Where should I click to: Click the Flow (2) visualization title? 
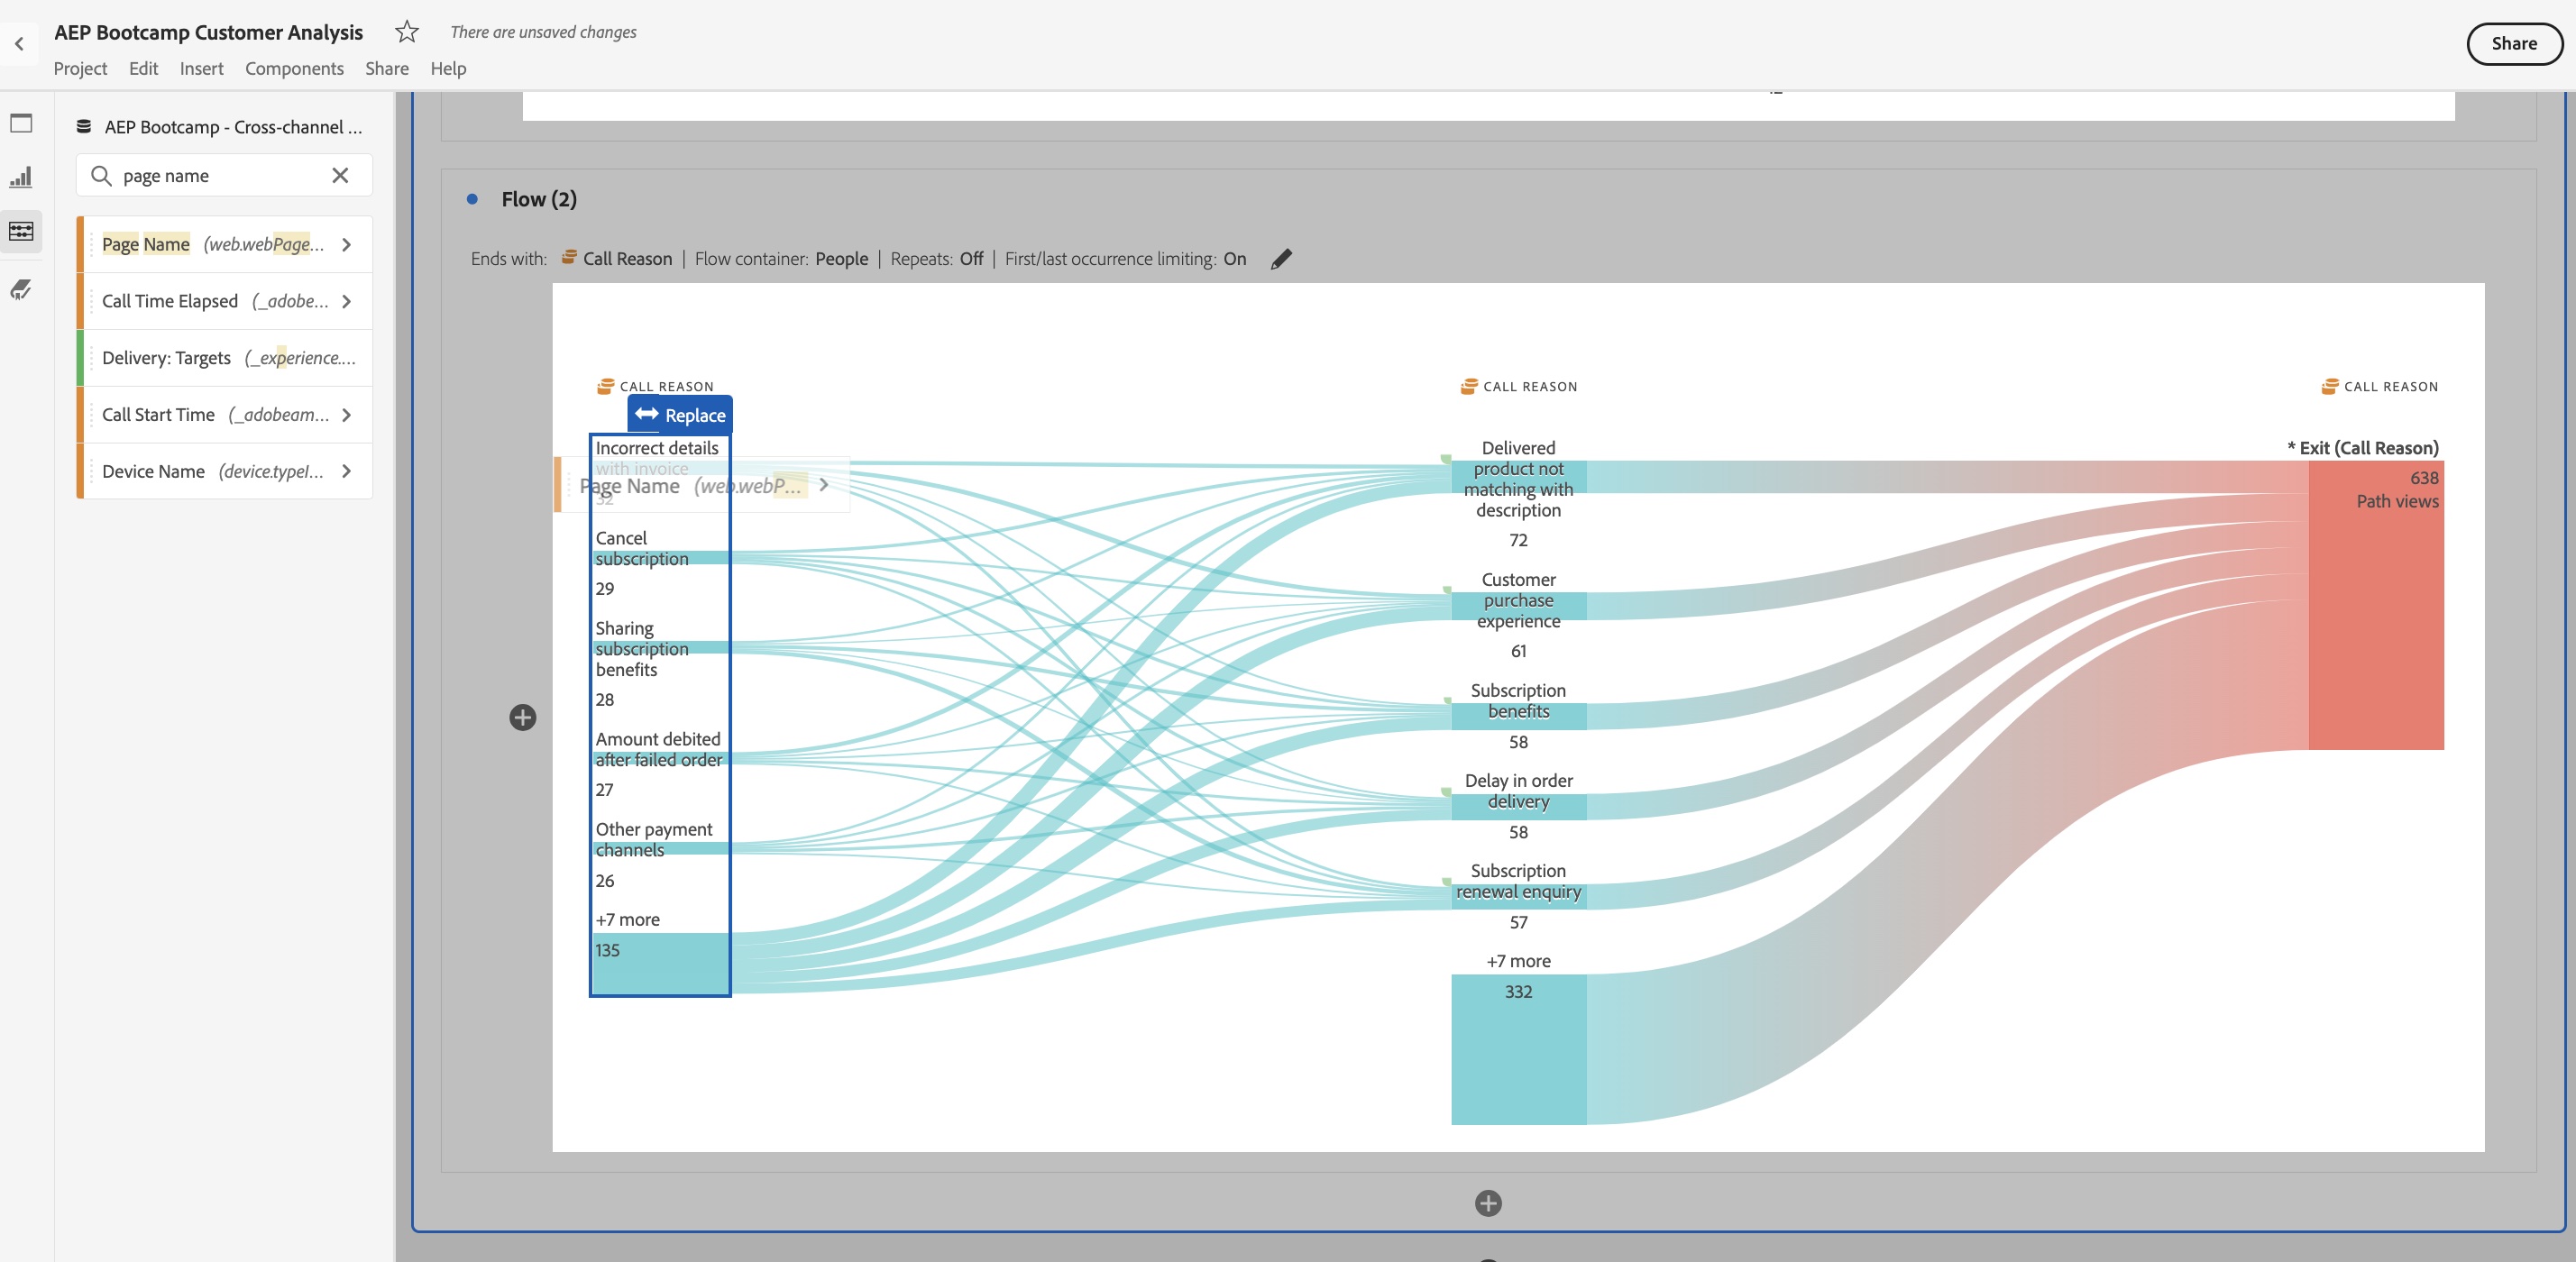pos(539,199)
